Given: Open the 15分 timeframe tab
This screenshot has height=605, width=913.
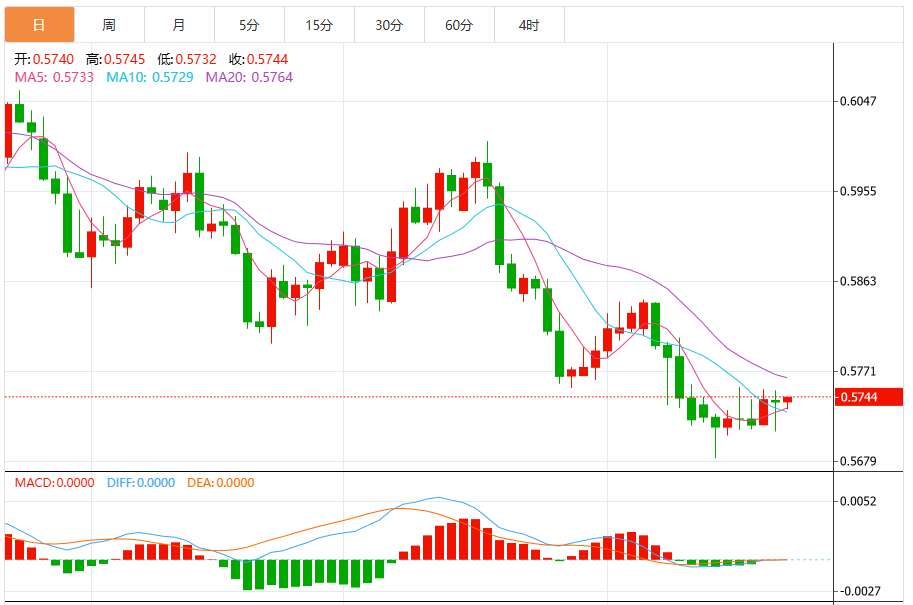Looking at the screenshot, I should (319, 25).
